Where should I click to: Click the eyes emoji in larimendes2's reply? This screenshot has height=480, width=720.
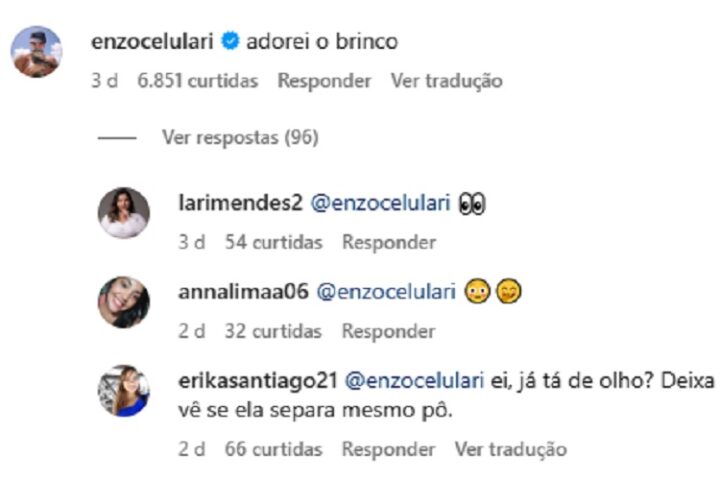(x=471, y=203)
